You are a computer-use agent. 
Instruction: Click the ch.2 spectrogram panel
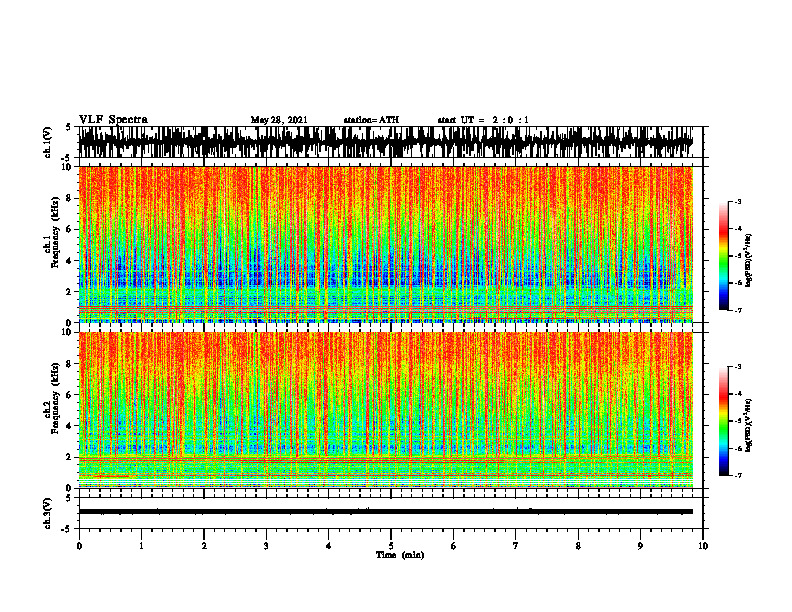pos(385,410)
